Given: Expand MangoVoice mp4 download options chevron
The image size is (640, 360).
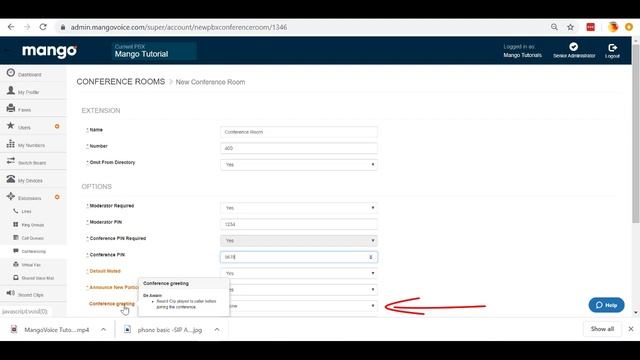Looking at the screenshot, I should tap(103, 329).
